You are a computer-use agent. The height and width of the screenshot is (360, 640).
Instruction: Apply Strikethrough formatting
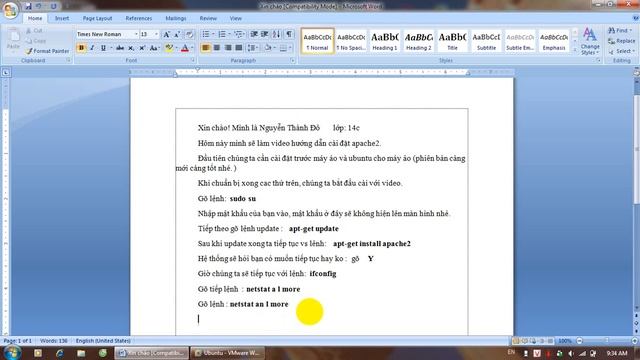point(120,48)
